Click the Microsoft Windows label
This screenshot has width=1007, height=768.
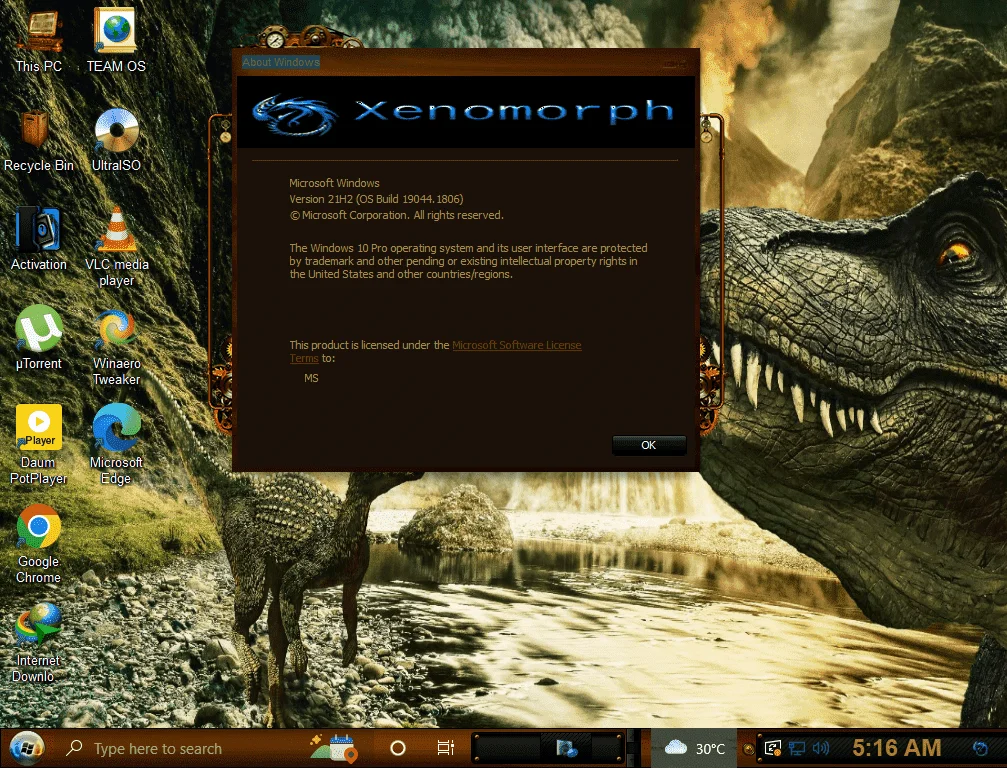point(334,183)
